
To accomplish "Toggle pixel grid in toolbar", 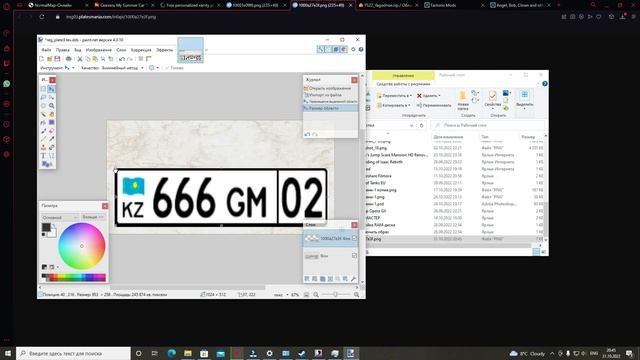I will 141,59.
